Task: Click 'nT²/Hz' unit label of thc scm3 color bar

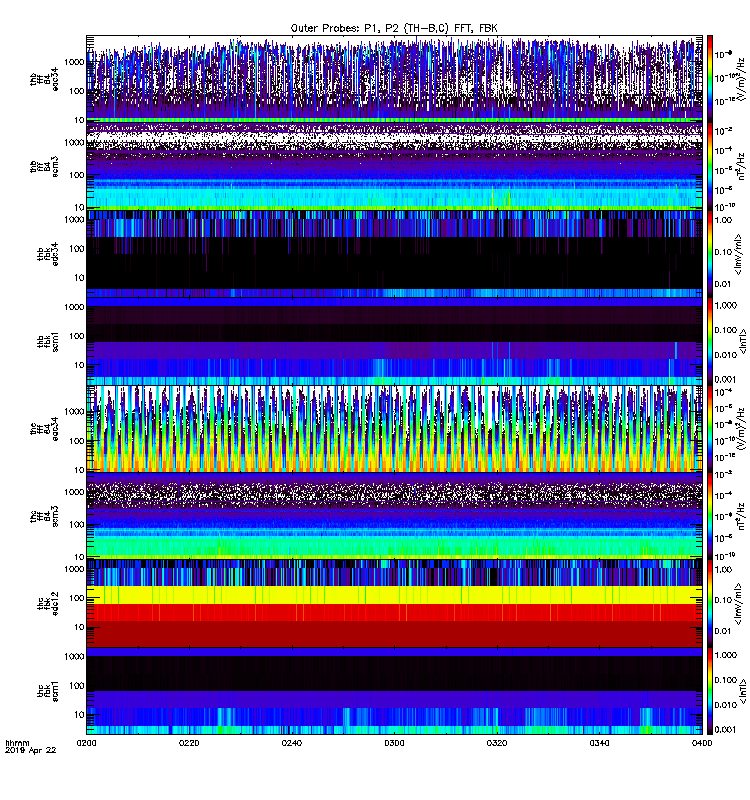Action: [741, 515]
